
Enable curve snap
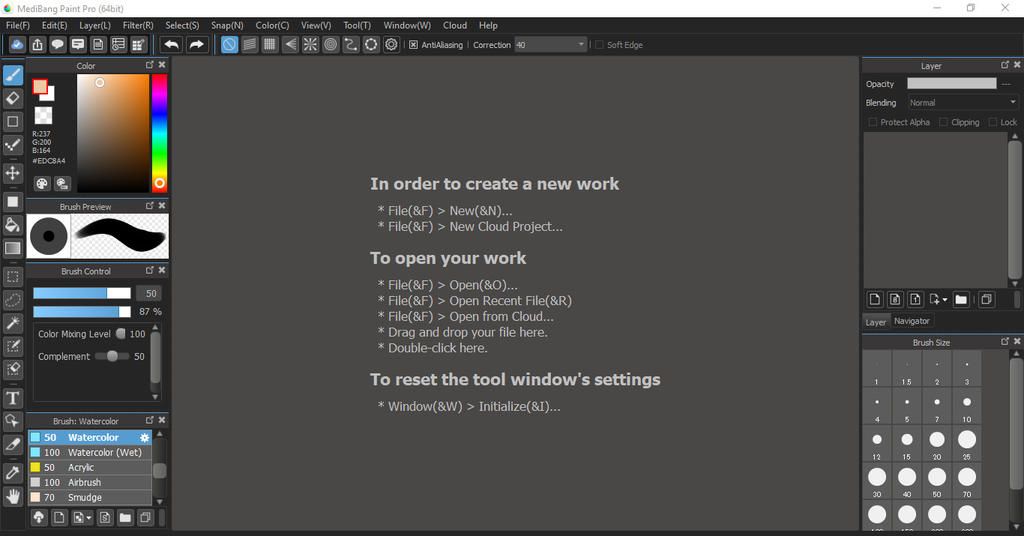click(x=351, y=44)
